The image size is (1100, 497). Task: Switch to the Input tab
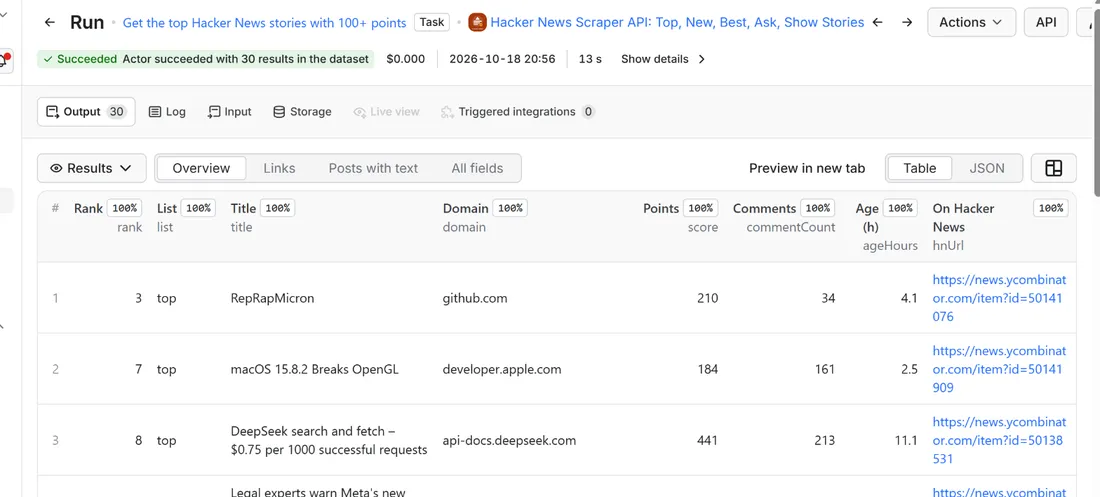point(229,112)
